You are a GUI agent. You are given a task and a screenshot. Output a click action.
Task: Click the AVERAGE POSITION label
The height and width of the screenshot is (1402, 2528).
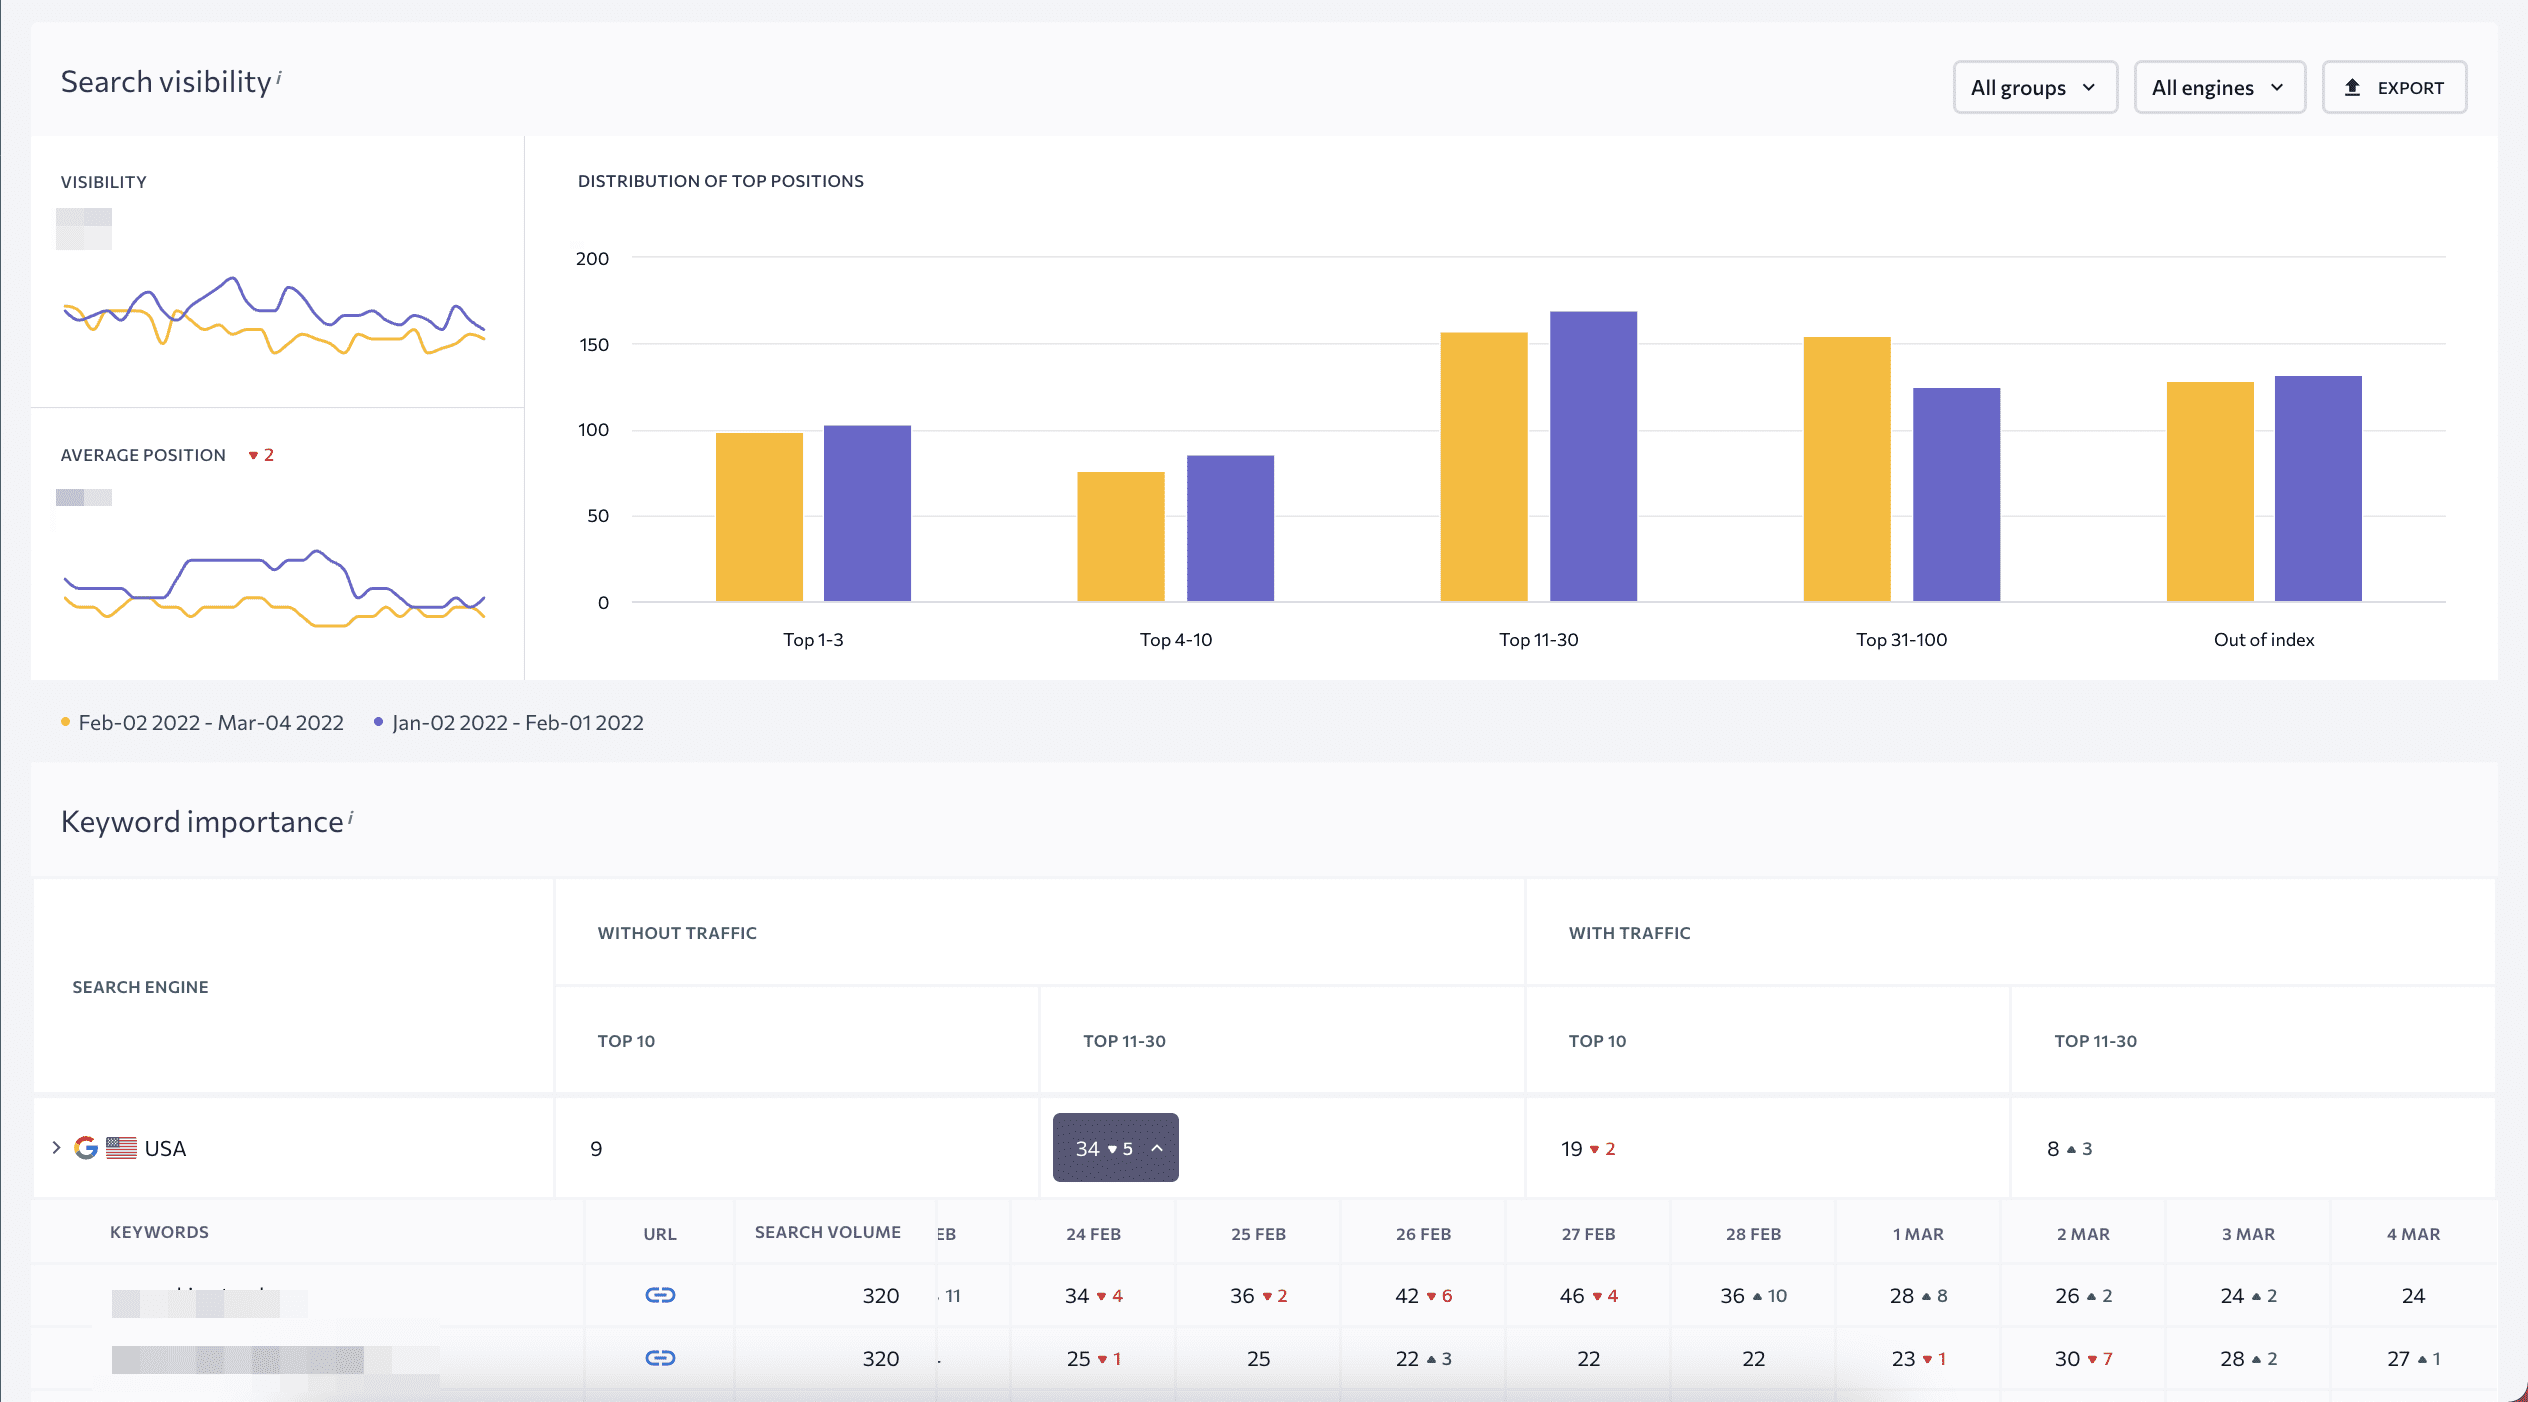pos(143,455)
